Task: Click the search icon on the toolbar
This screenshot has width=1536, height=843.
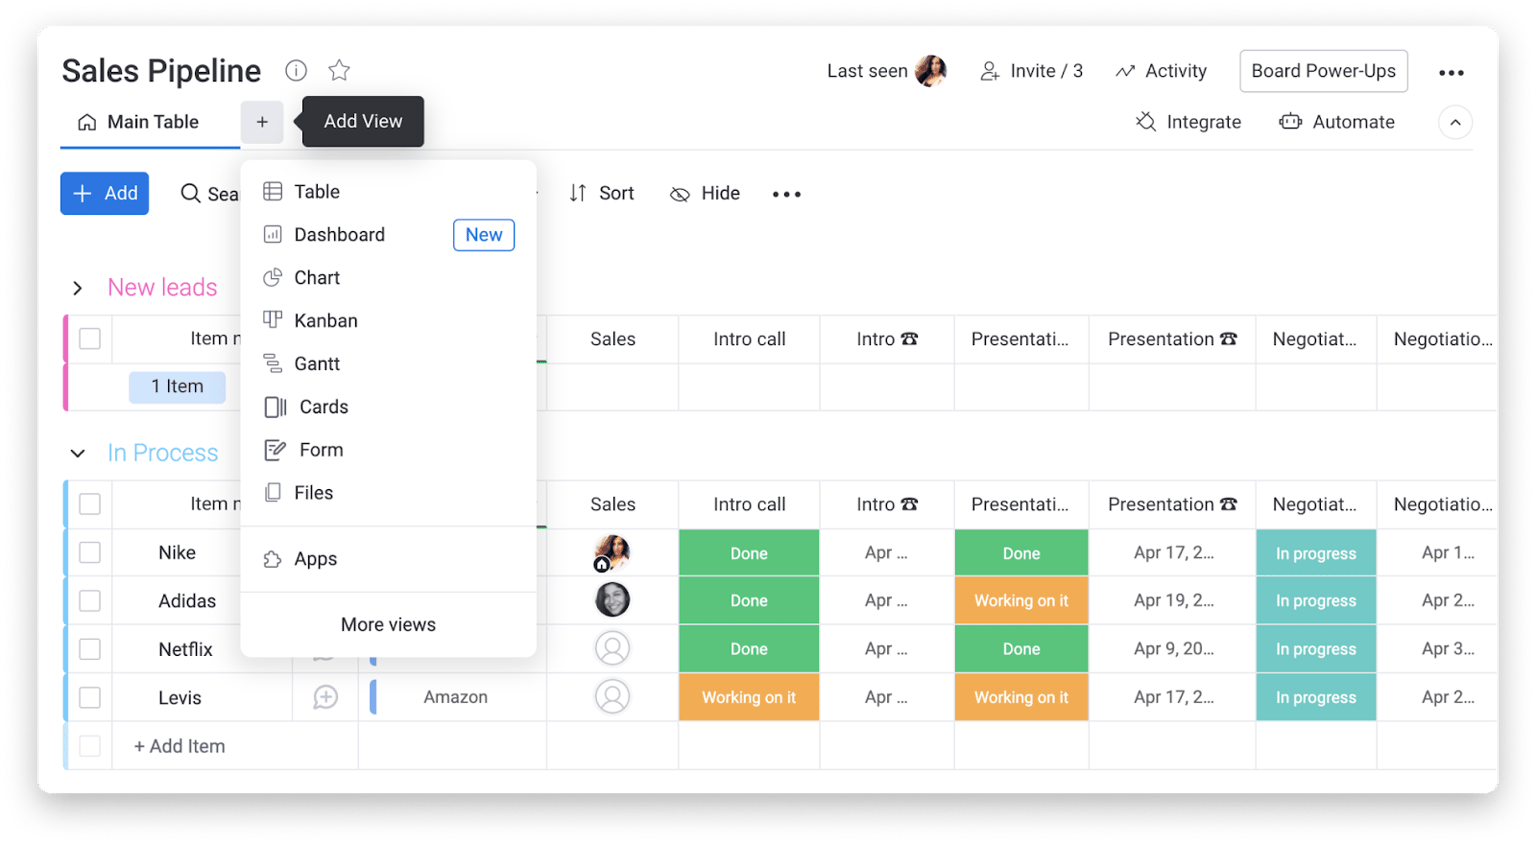Action: pyautogui.click(x=190, y=193)
